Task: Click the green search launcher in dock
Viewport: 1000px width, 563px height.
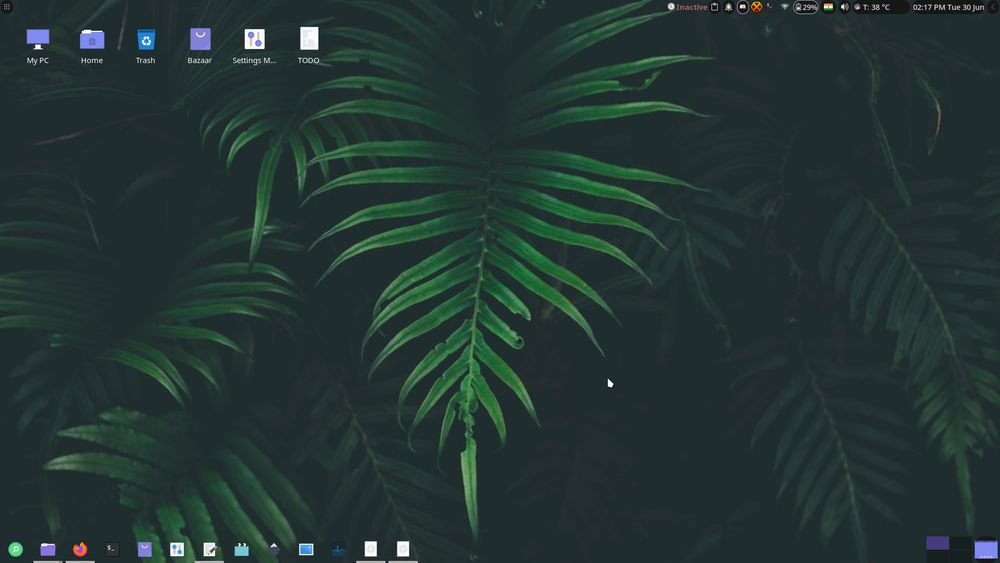Action: coord(15,549)
